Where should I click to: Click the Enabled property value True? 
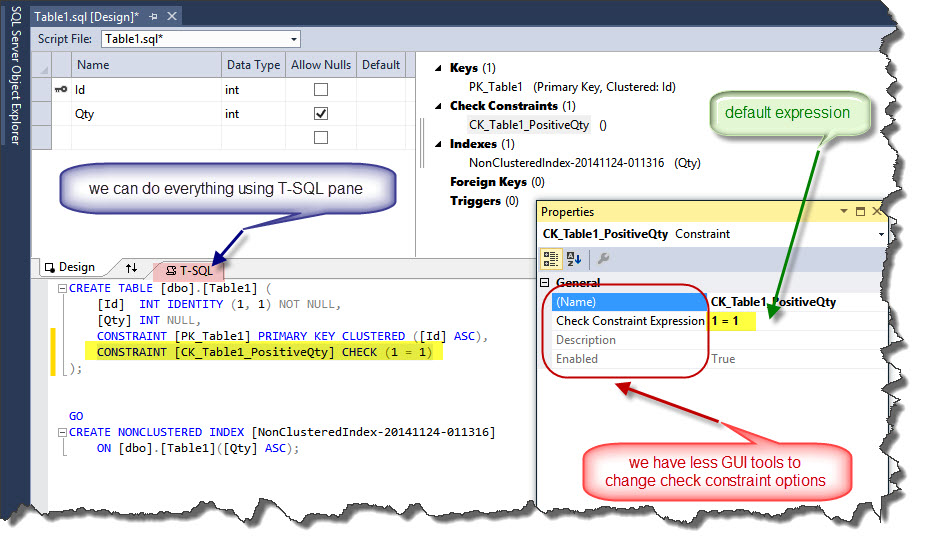723,359
